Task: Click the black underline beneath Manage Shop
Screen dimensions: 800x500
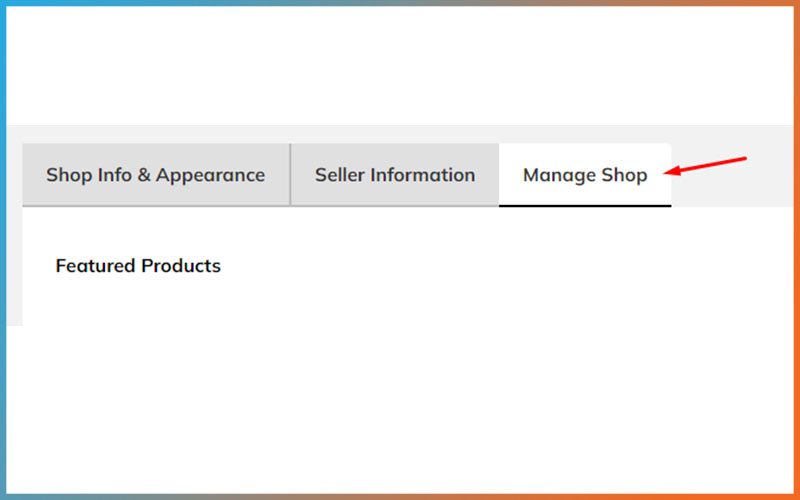Action: (585, 206)
